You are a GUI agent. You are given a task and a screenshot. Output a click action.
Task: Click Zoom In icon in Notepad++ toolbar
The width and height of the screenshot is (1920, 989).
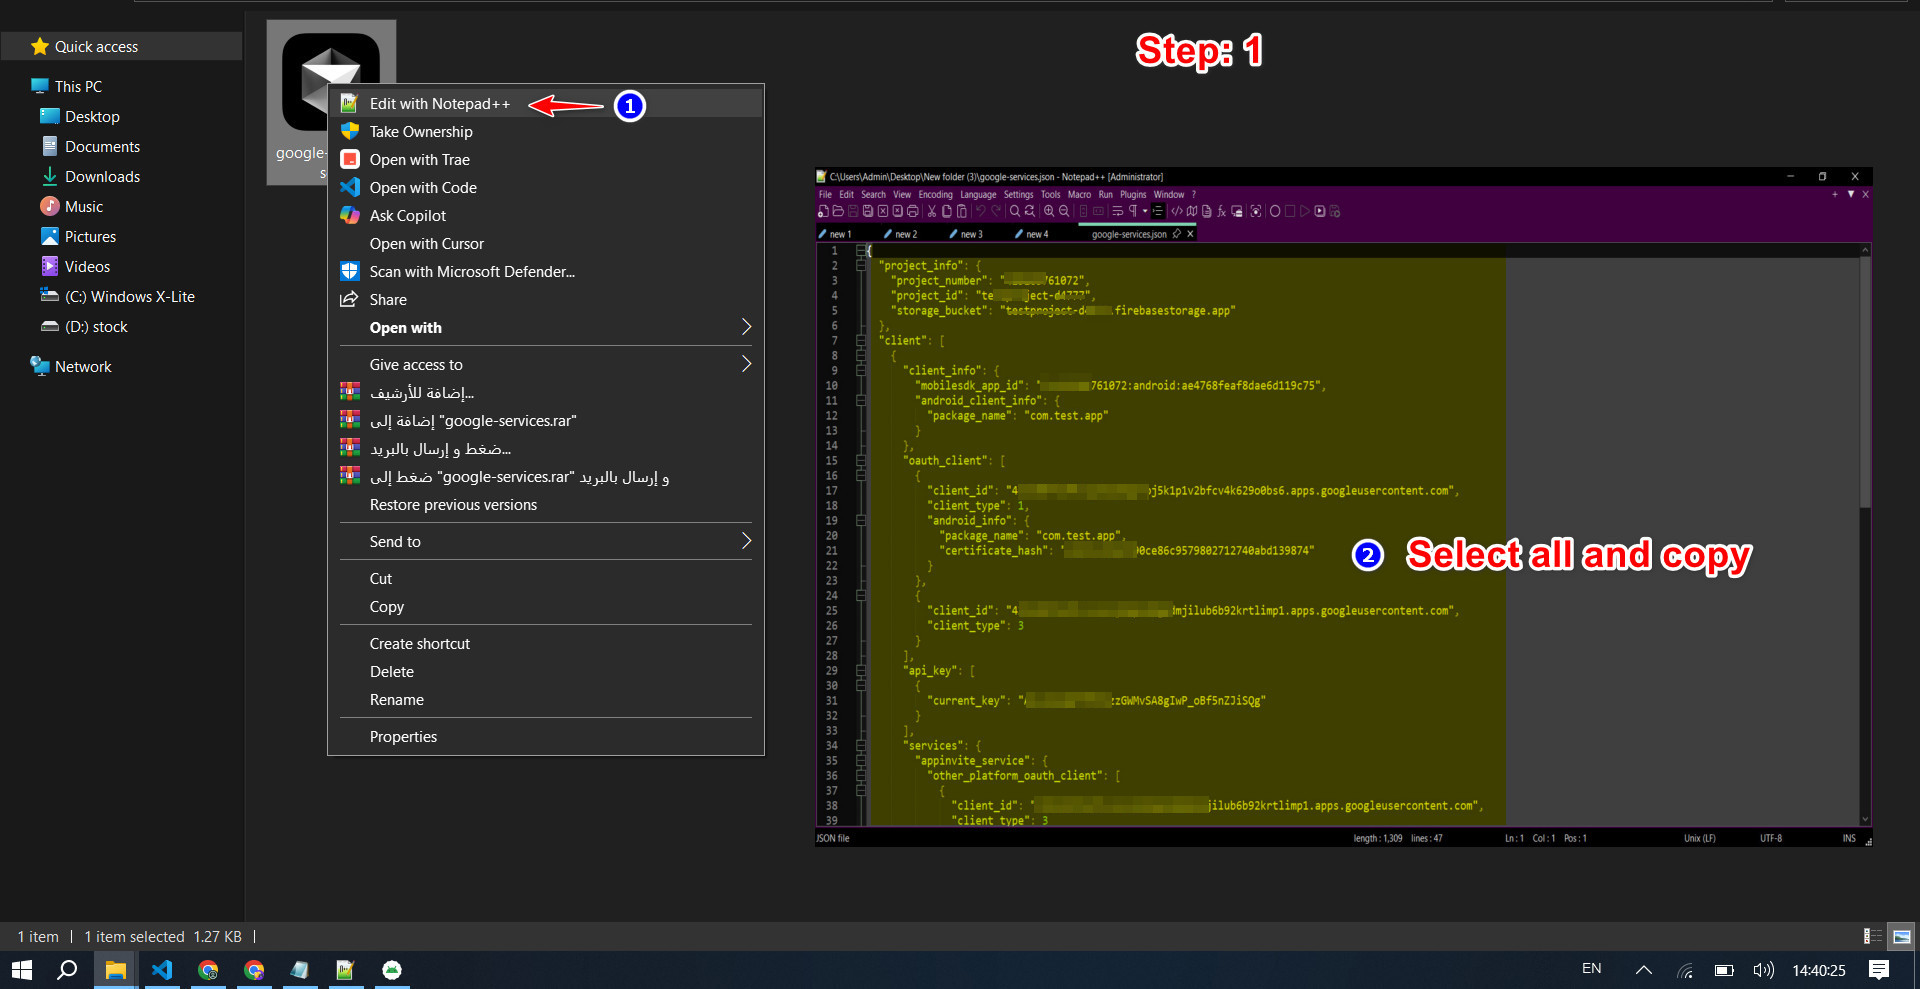[1049, 211]
